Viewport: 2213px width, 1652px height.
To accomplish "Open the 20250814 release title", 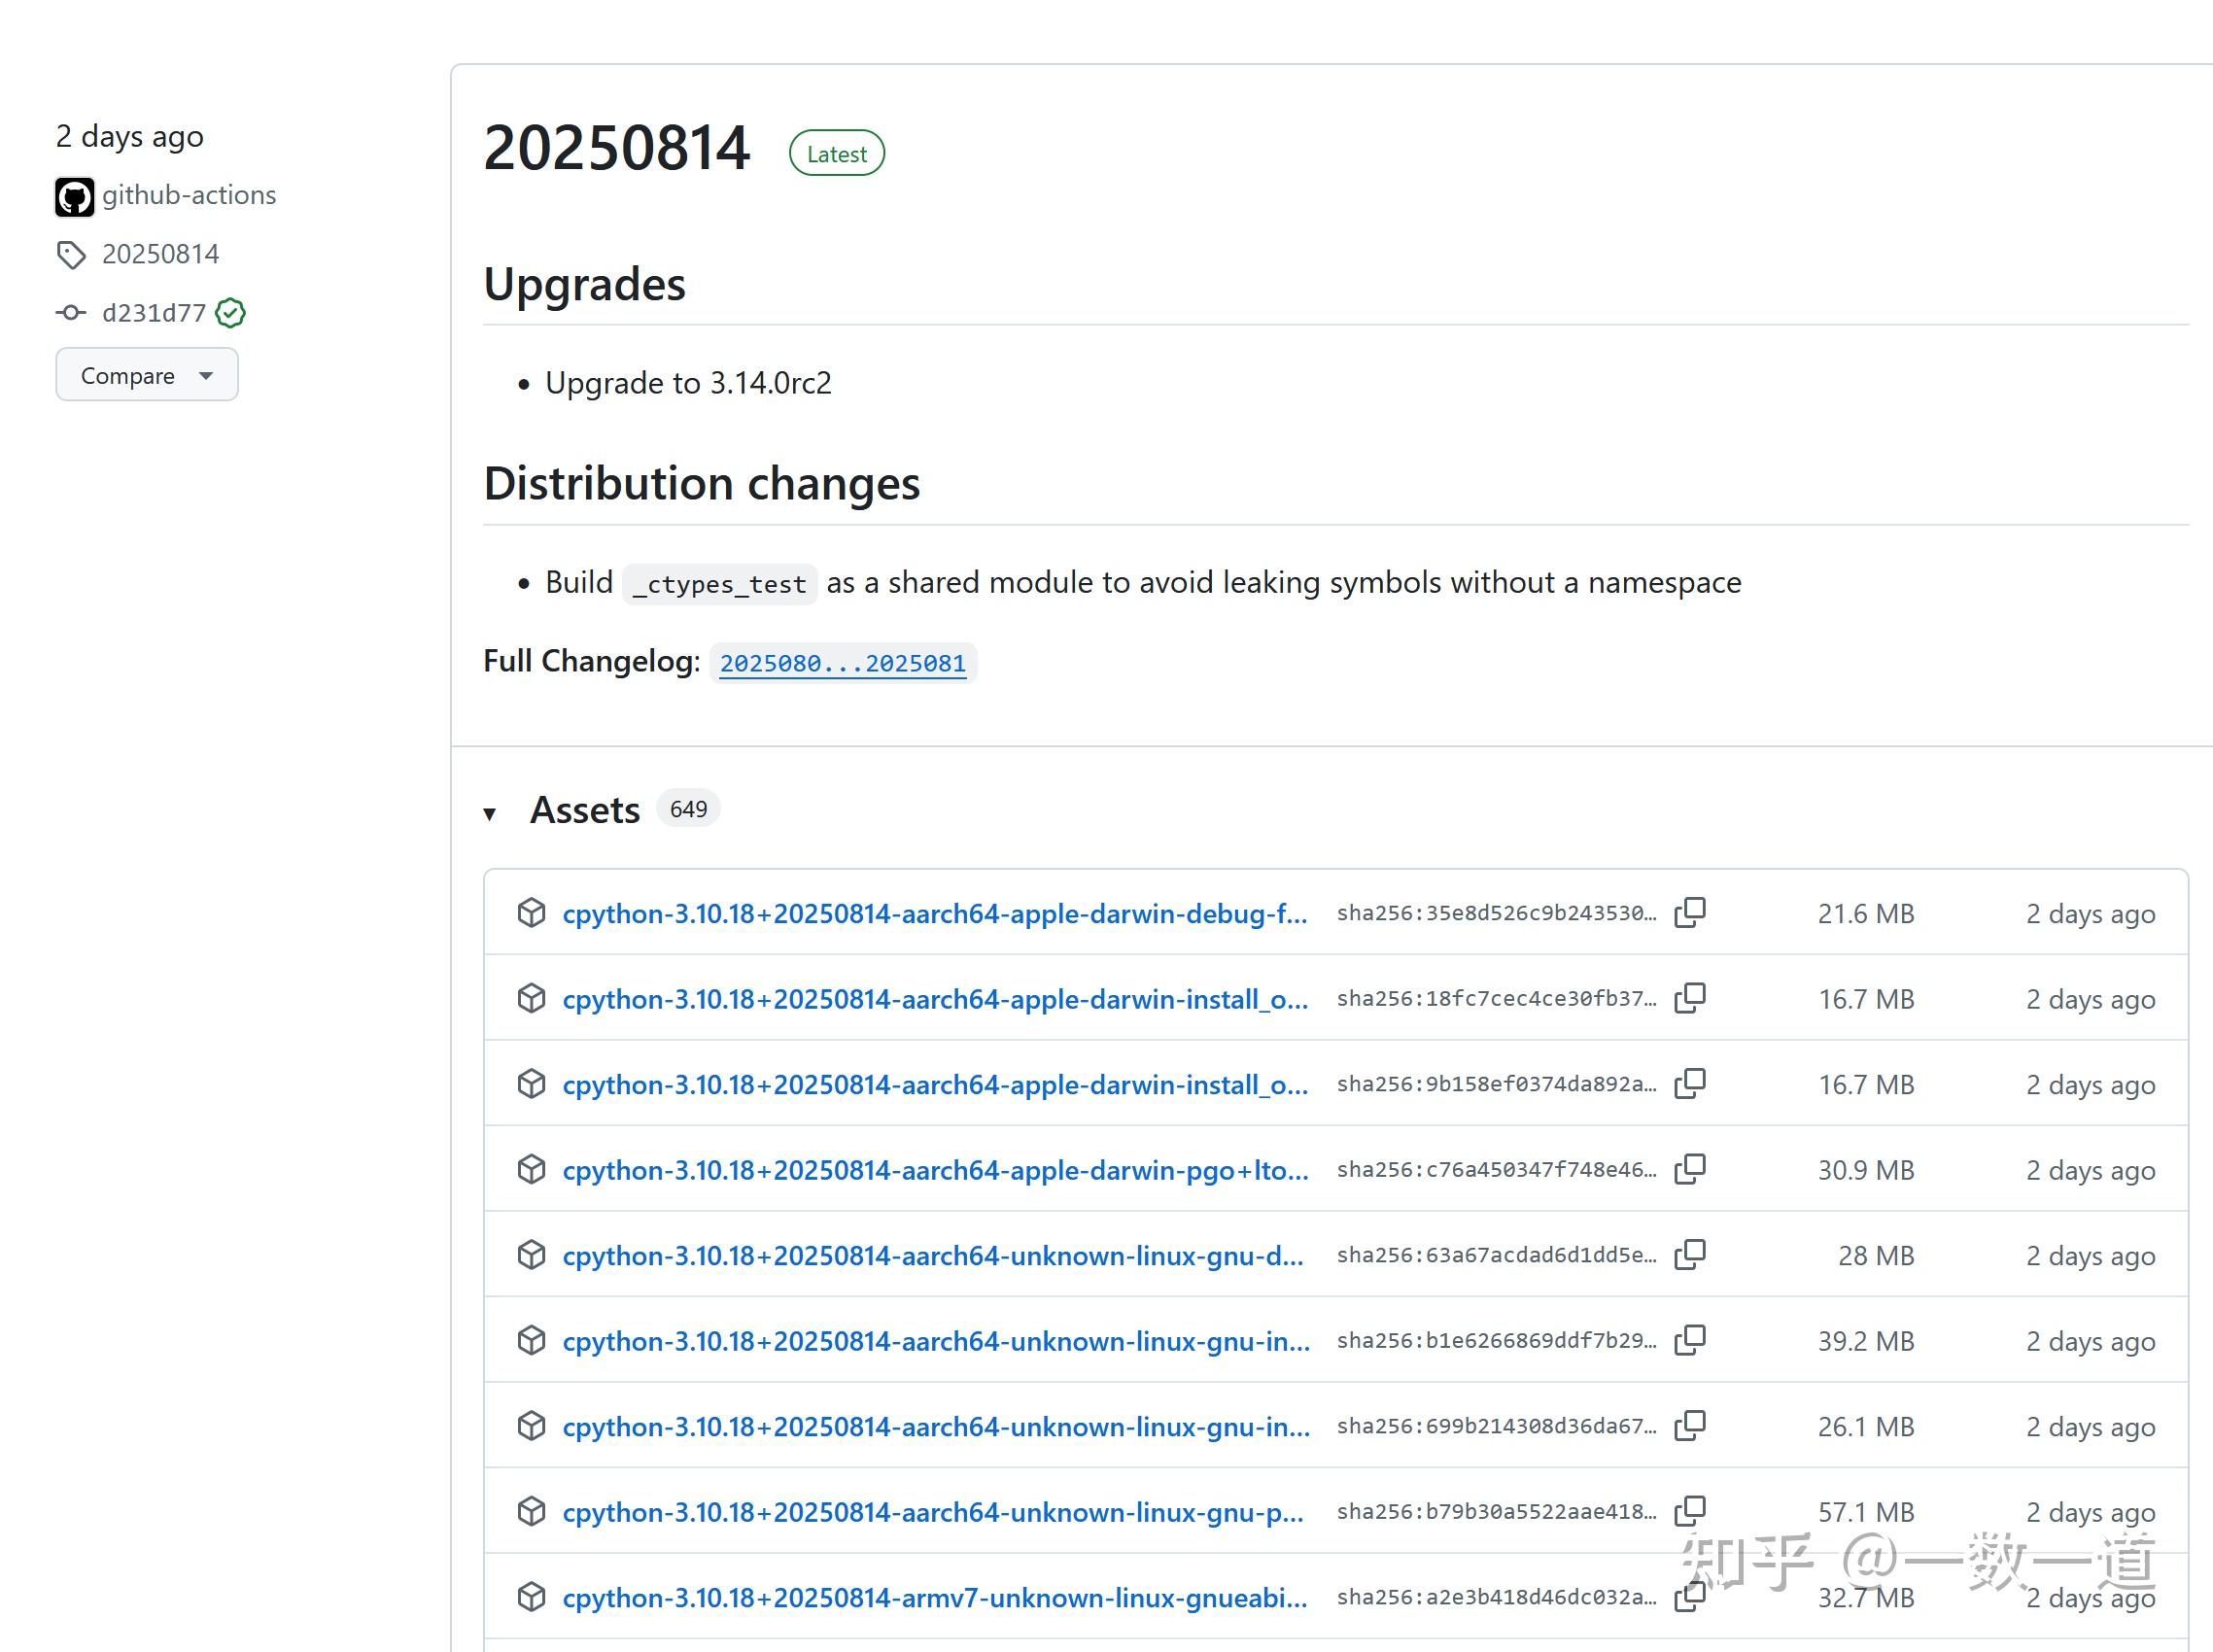I will (616, 149).
